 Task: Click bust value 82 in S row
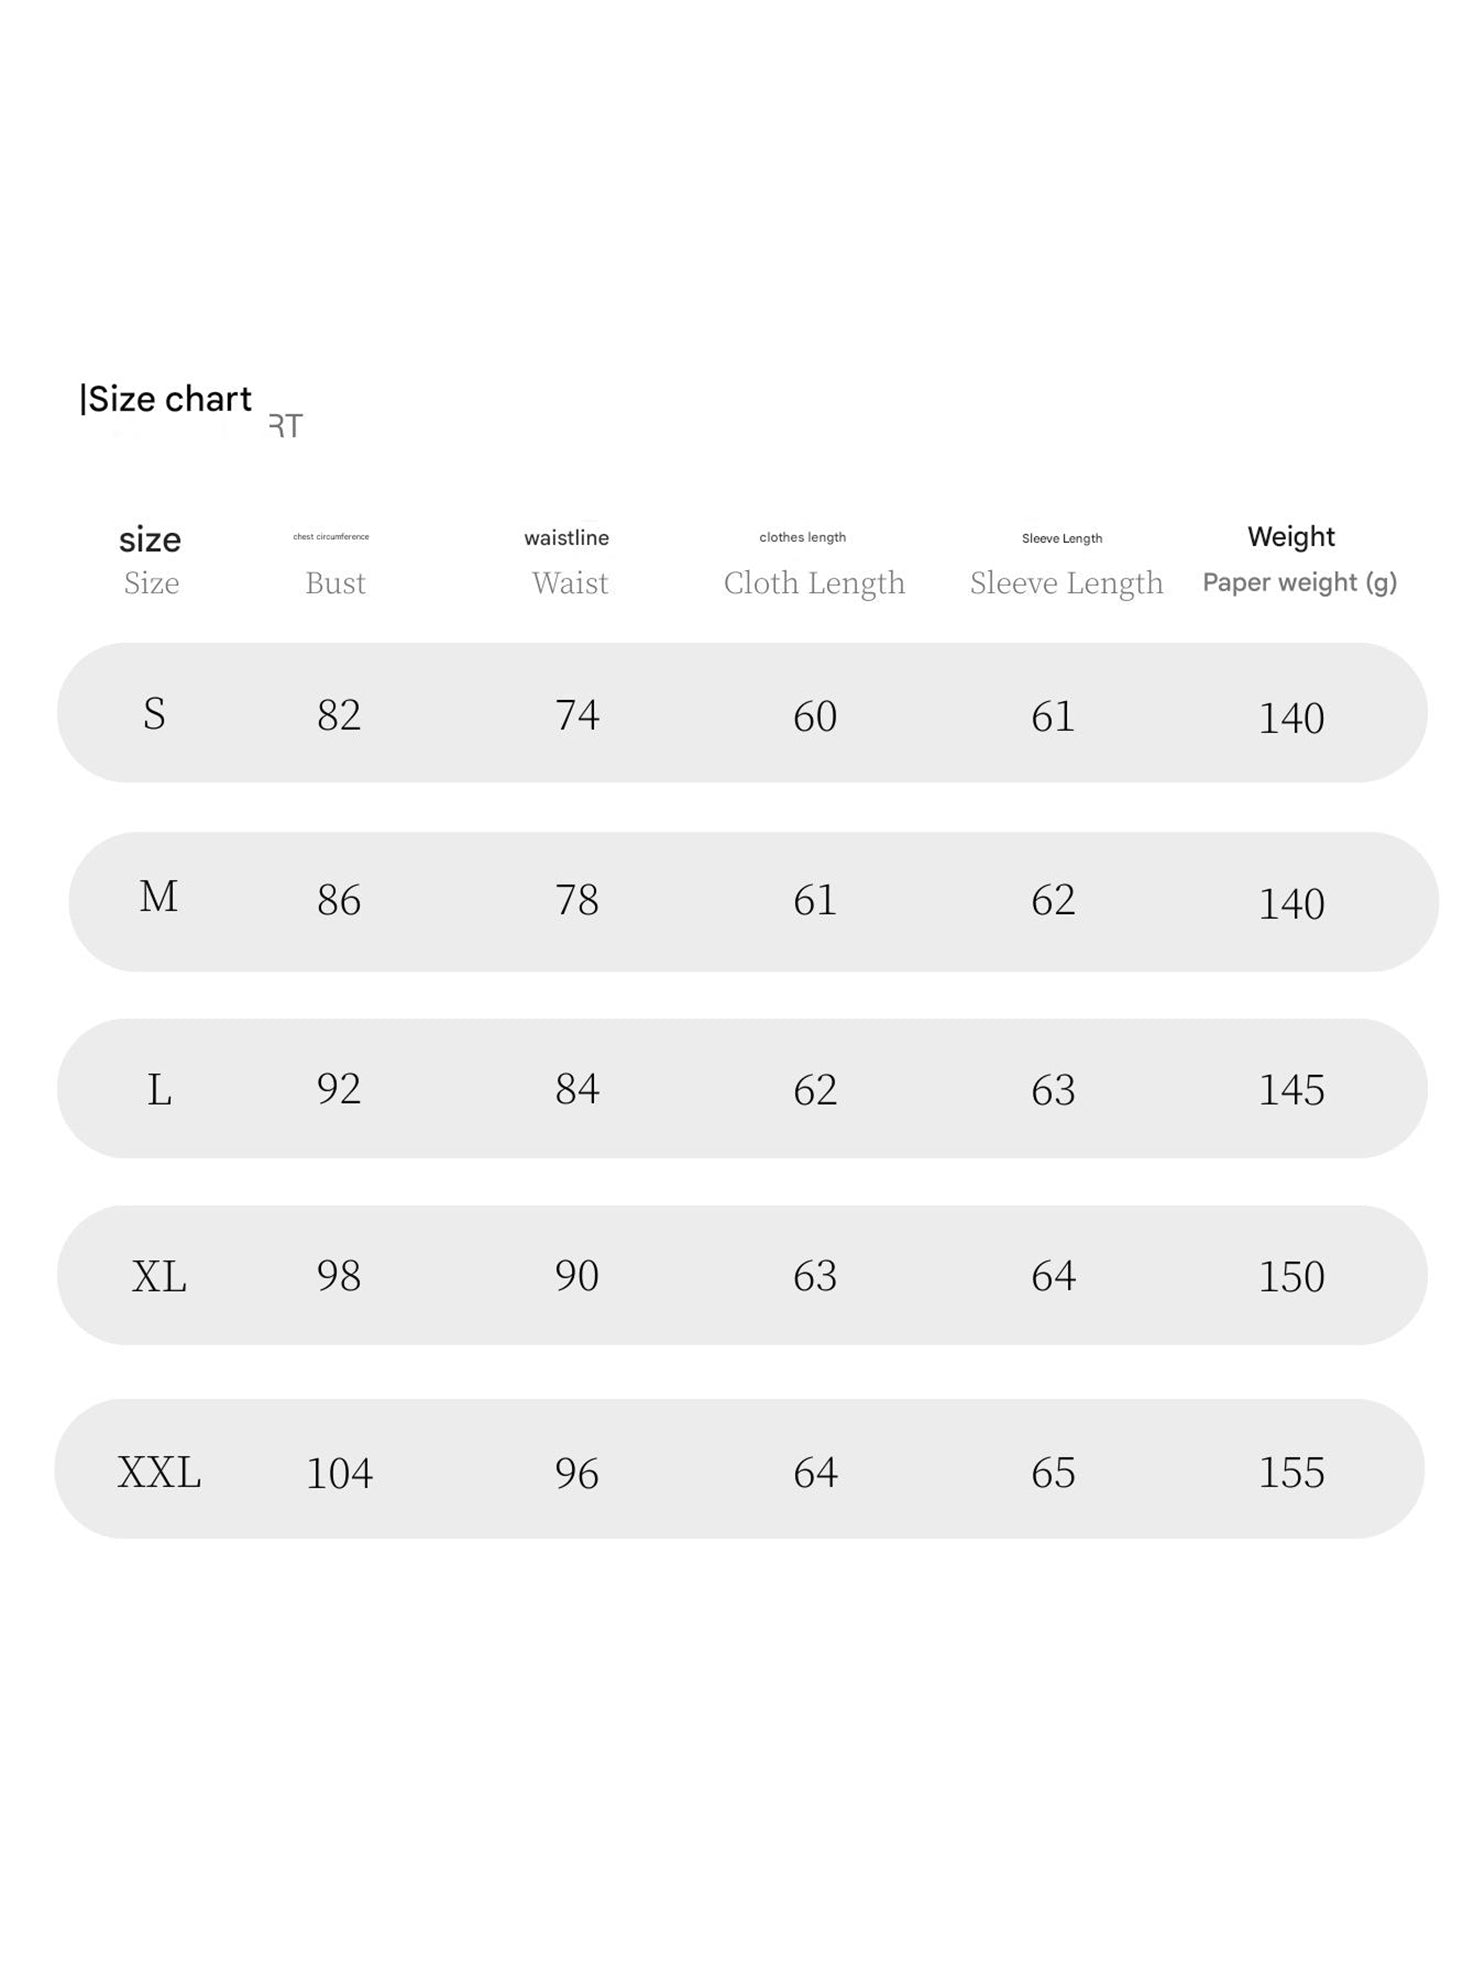coord(339,715)
